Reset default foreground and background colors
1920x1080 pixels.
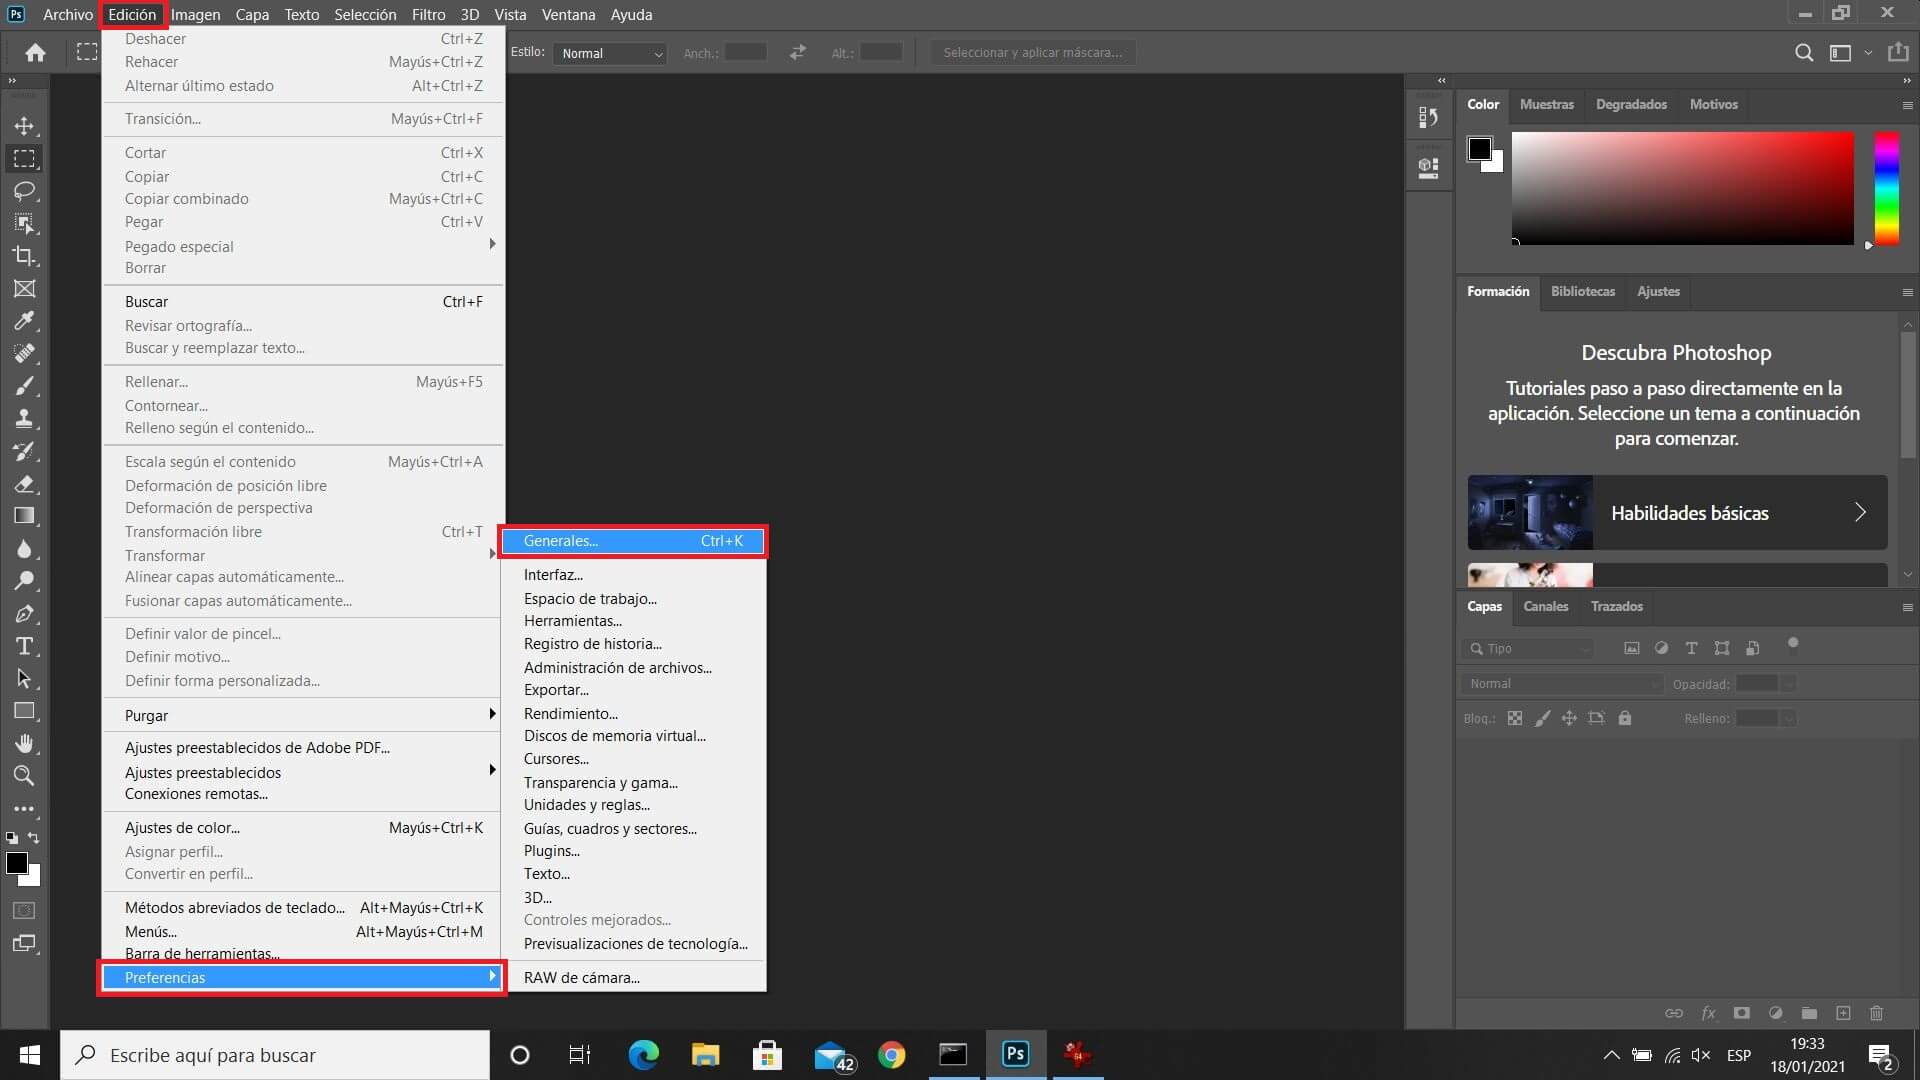12,838
